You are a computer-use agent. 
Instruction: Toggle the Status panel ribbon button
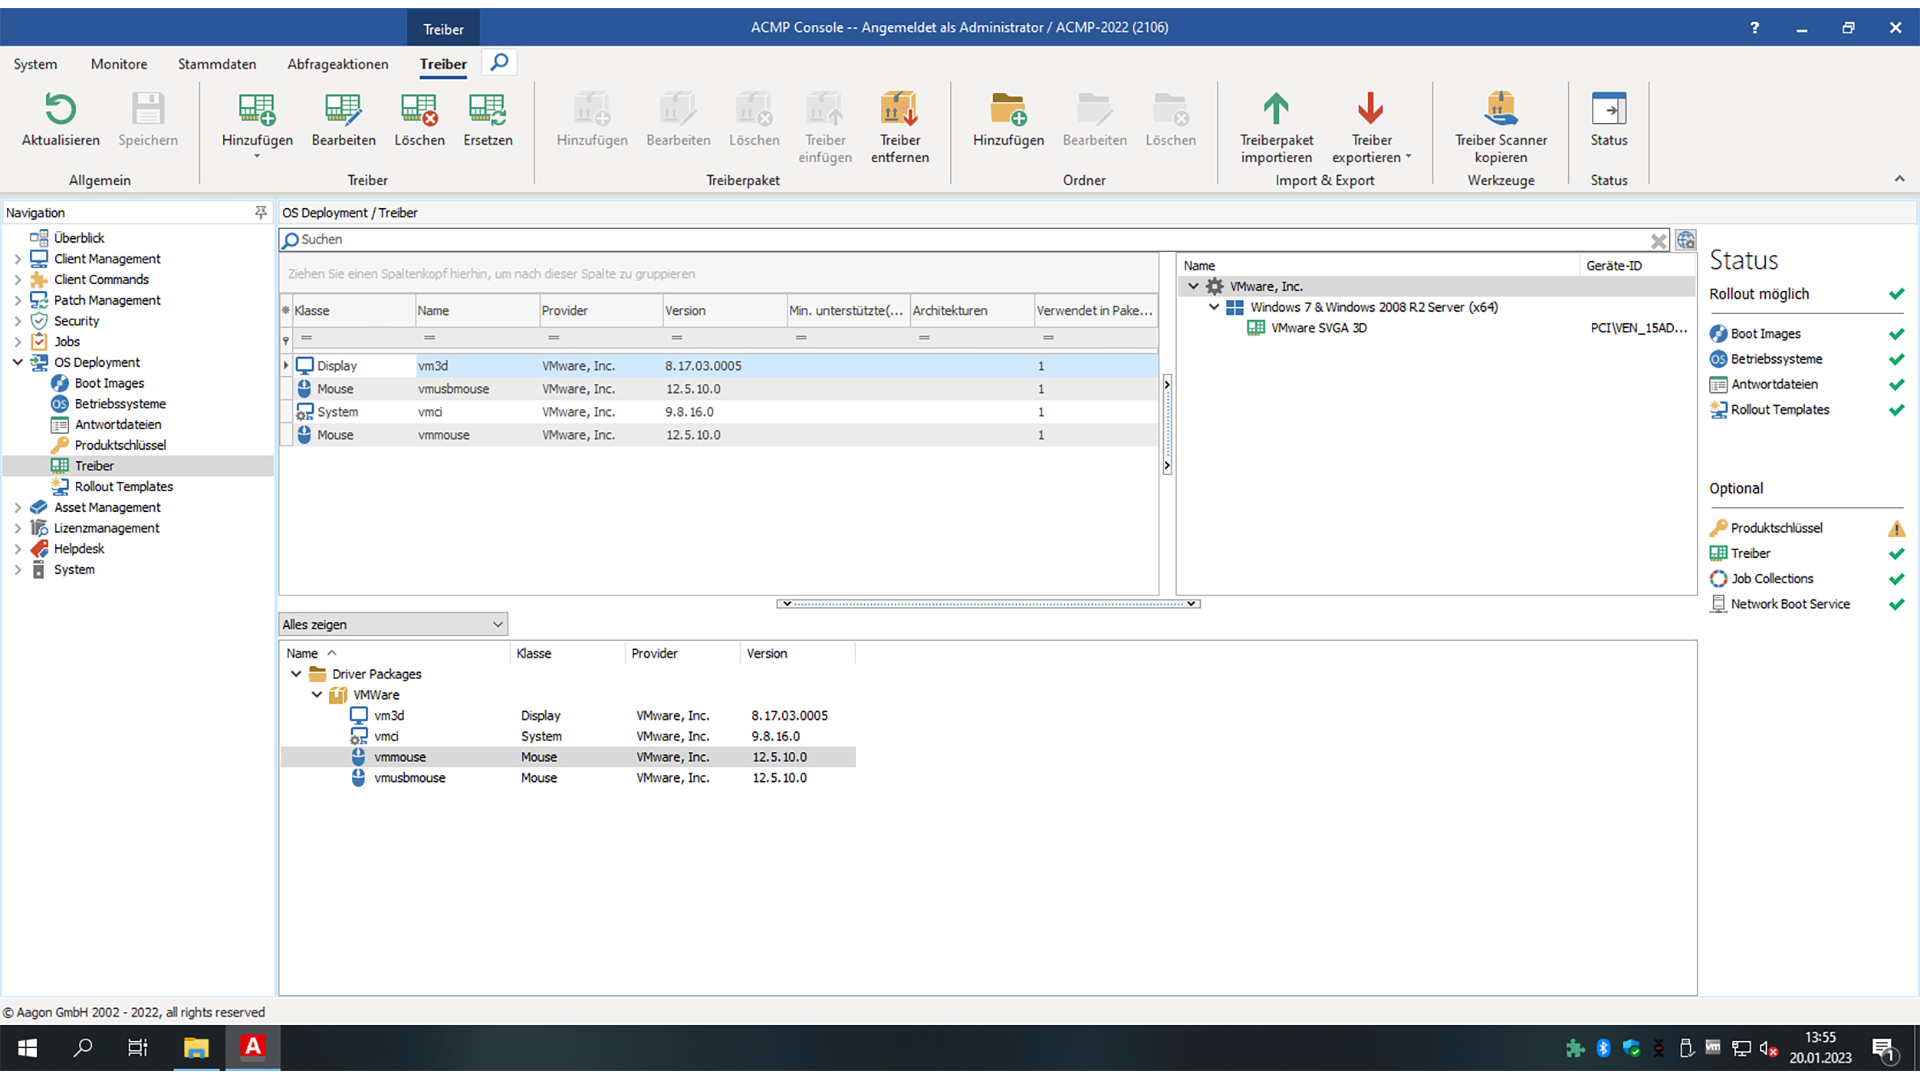pos(1608,120)
